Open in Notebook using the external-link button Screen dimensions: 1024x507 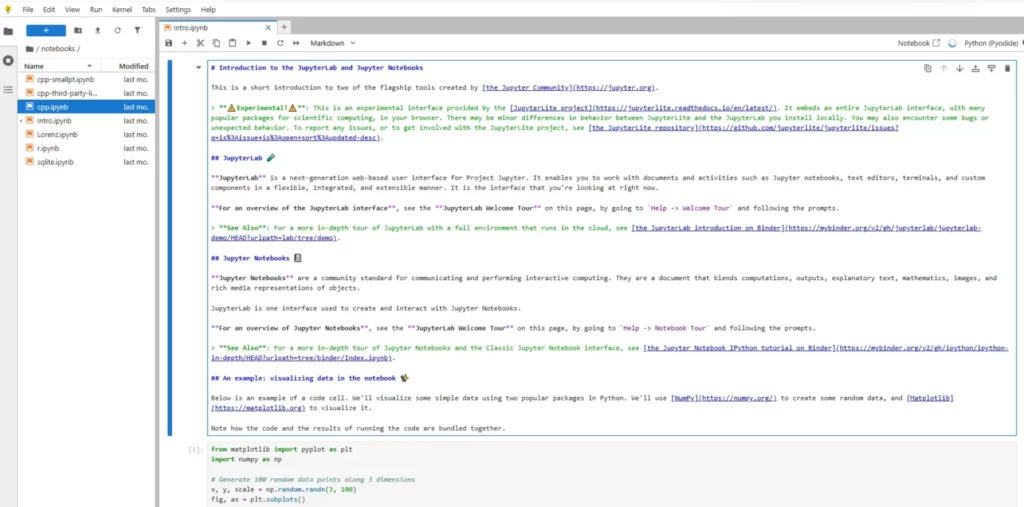tap(919, 43)
